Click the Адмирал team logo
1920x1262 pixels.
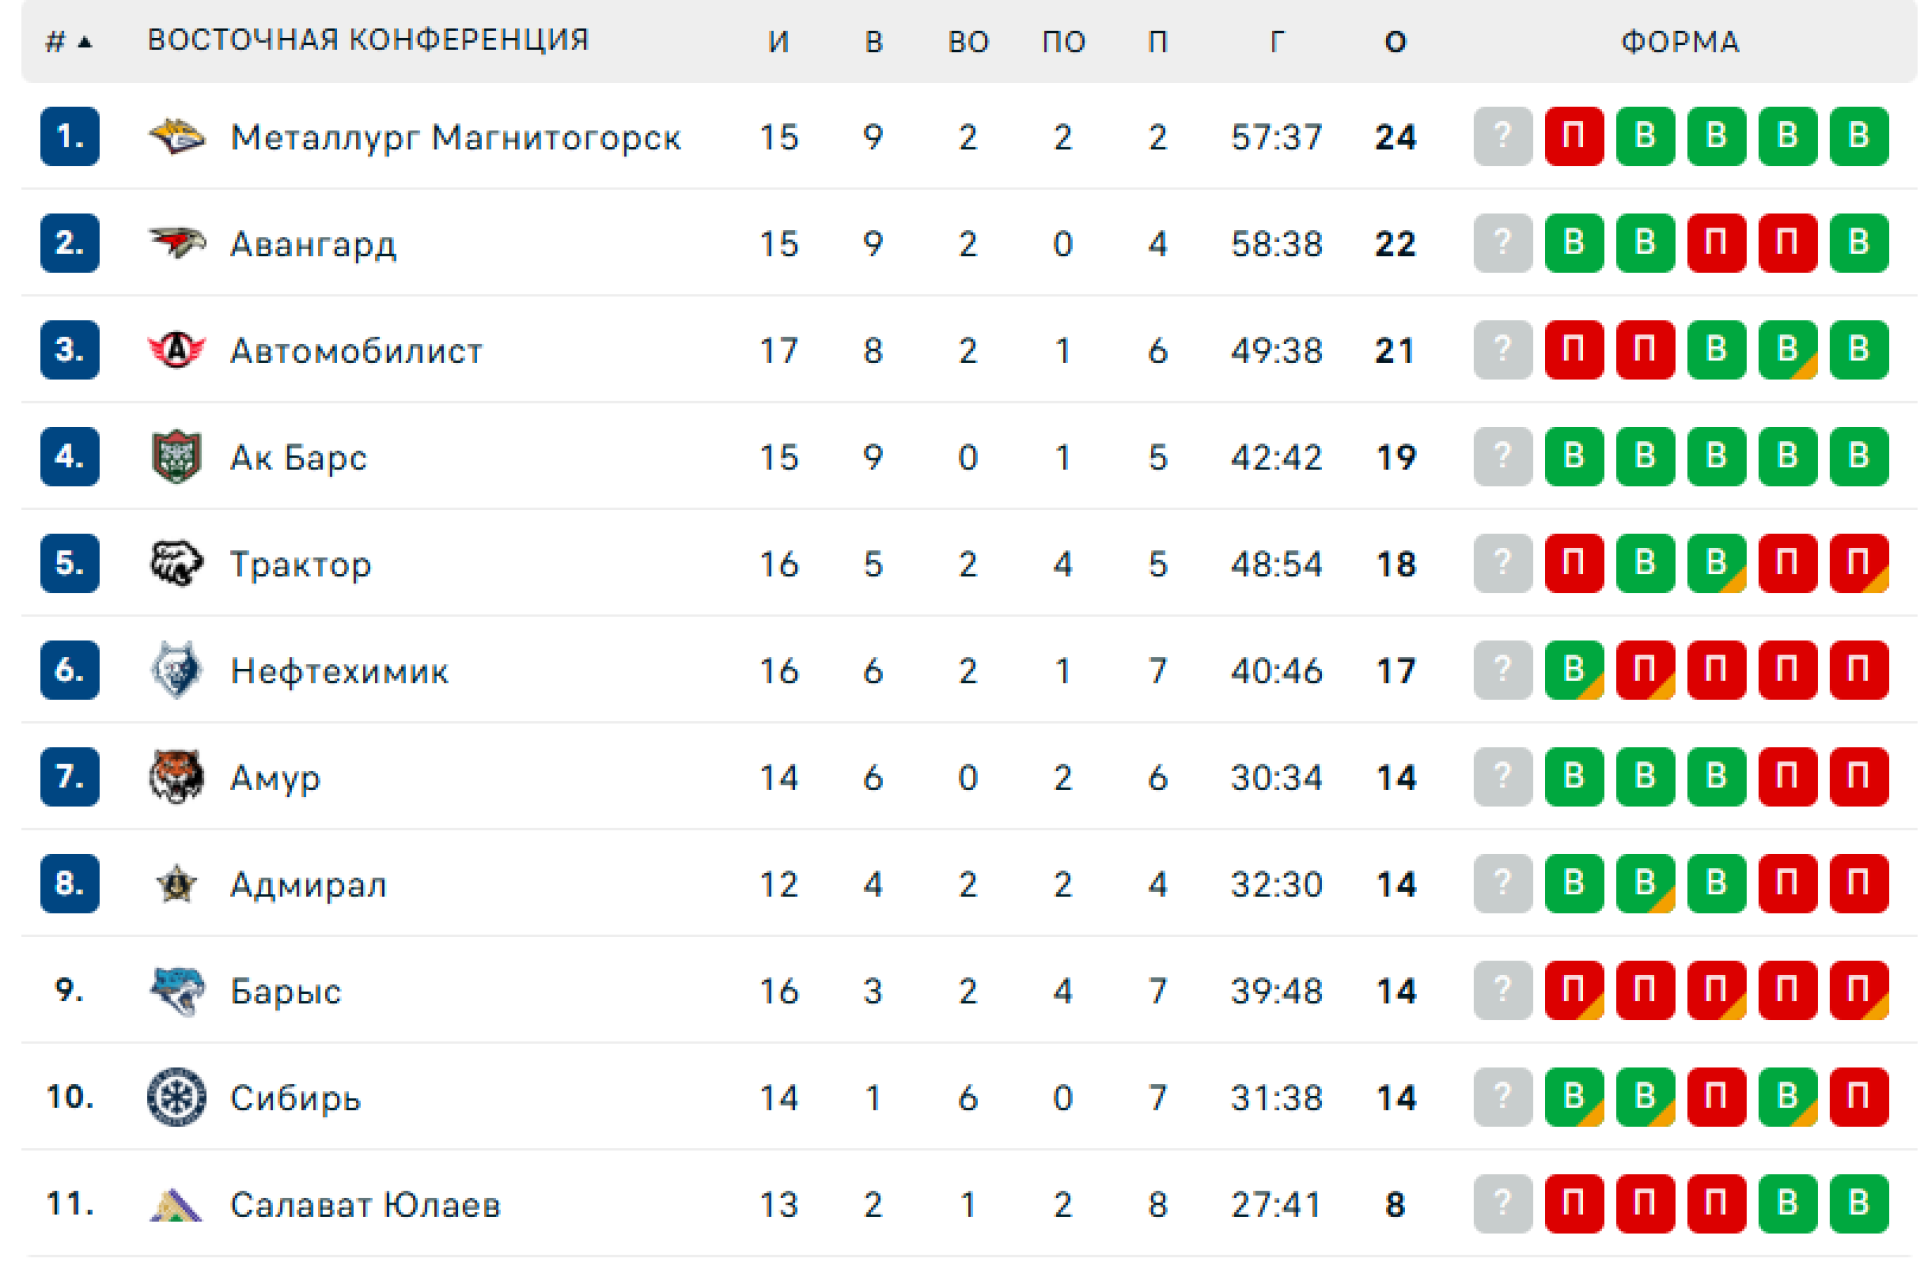coord(176,884)
